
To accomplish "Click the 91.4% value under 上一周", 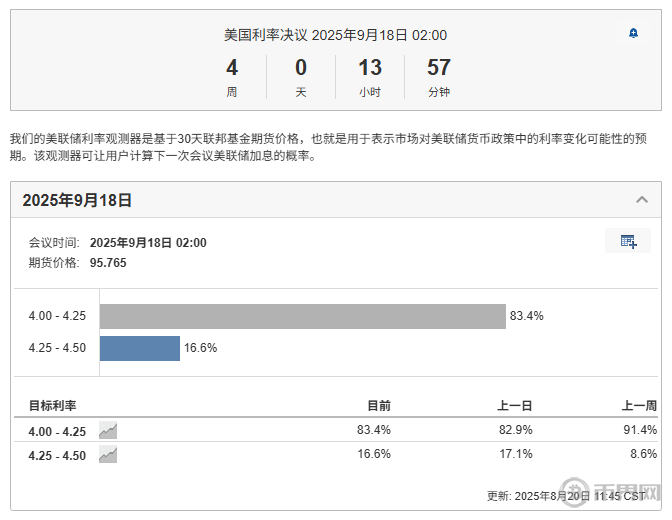I will (640, 430).
